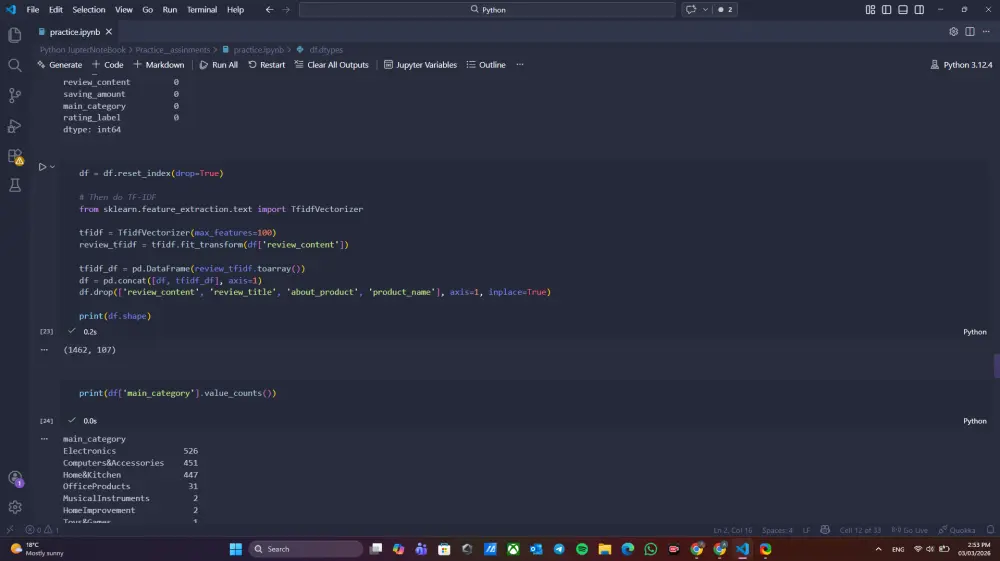Open the Source Control view
The height and width of the screenshot is (561, 1000).
pyautogui.click(x=15, y=96)
